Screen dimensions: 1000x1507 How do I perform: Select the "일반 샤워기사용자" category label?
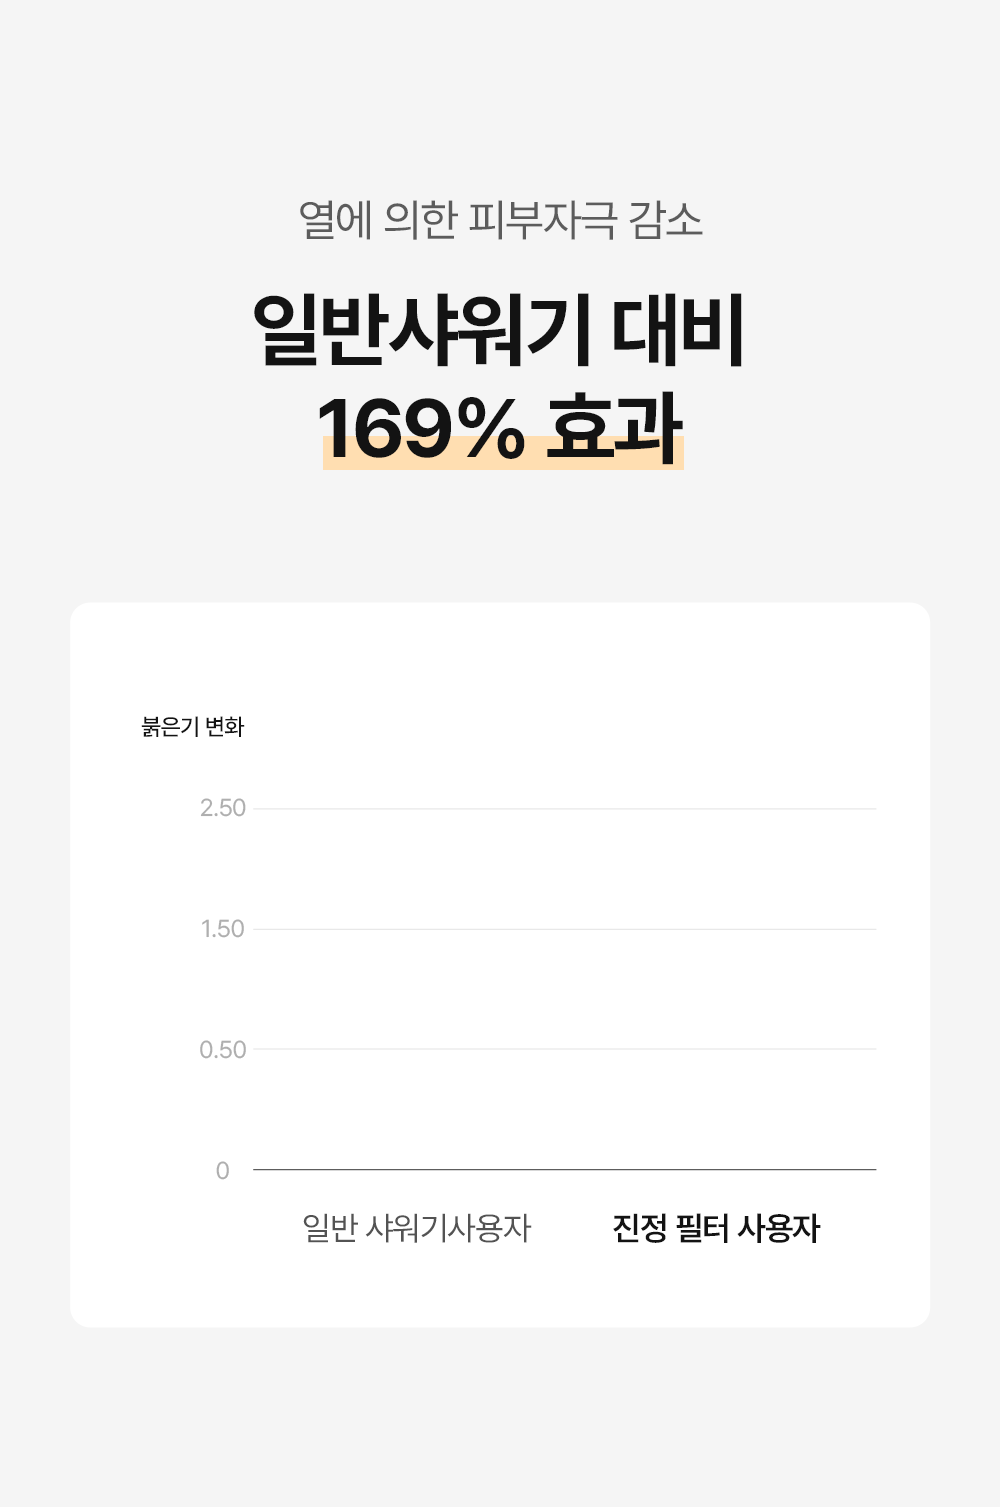pyautogui.click(x=416, y=1228)
